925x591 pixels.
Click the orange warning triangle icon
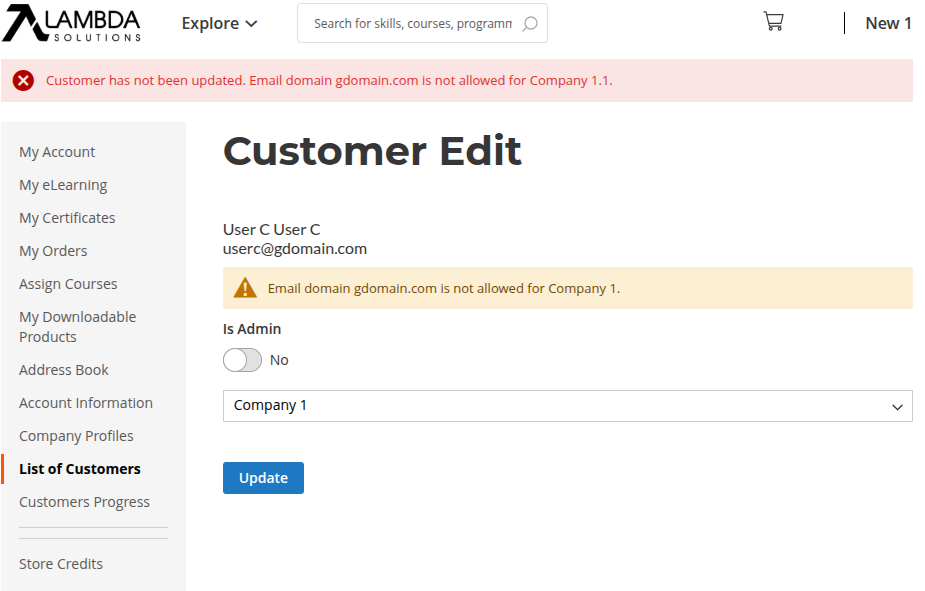tap(245, 288)
